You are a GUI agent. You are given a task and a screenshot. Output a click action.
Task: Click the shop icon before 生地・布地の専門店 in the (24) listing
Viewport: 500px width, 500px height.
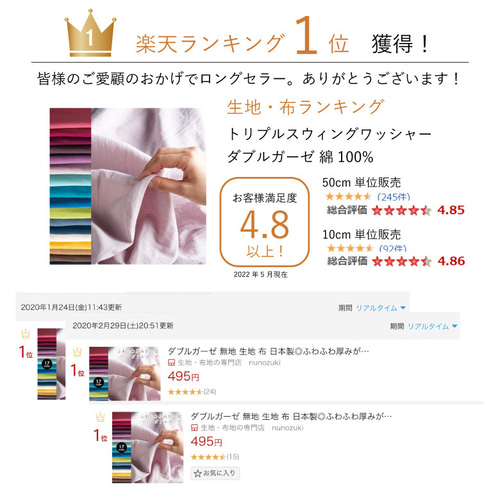[x=171, y=363]
